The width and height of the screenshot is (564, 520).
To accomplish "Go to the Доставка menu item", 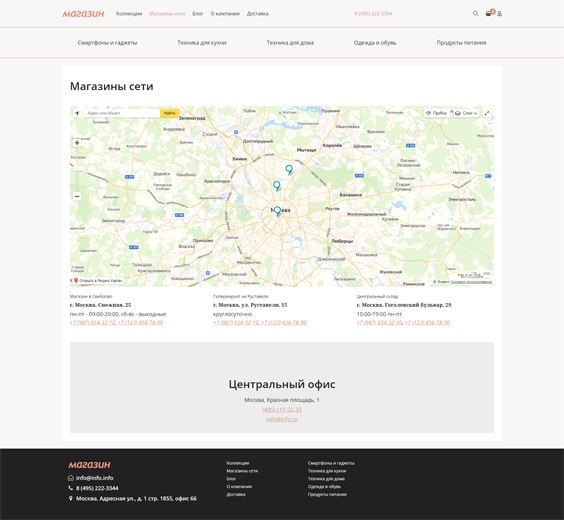I will (x=258, y=14).
